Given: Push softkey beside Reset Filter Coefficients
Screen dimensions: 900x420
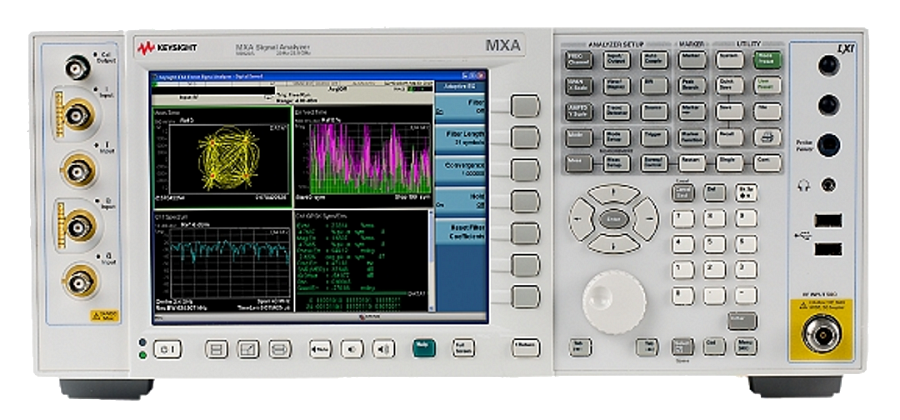Looking at the screenshot, I should pyautogui.click(x=525, y=234).
